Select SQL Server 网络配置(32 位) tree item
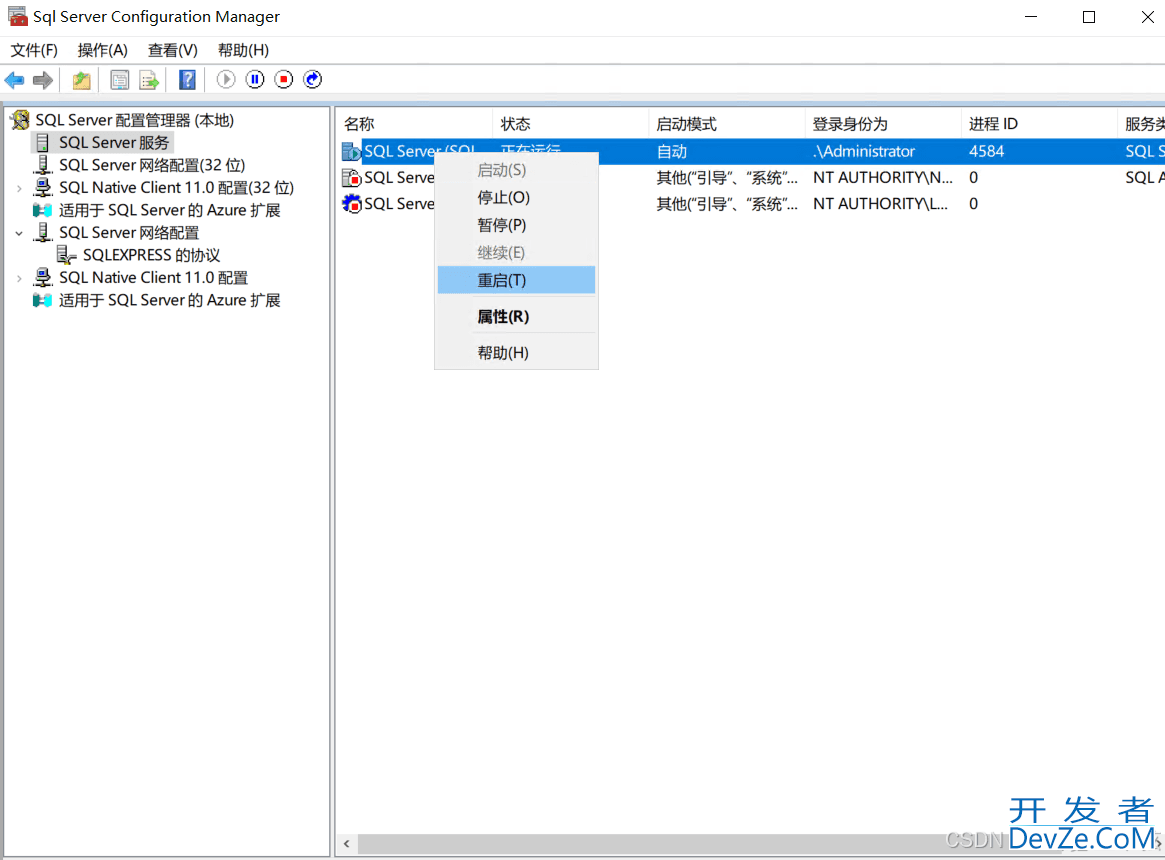 (x=152, y=165)
